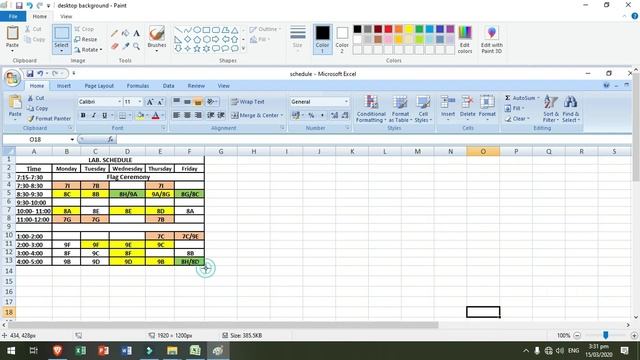Open the Windows Start menu
Viewport: 640px width, 360px height.
coord(11,351)
